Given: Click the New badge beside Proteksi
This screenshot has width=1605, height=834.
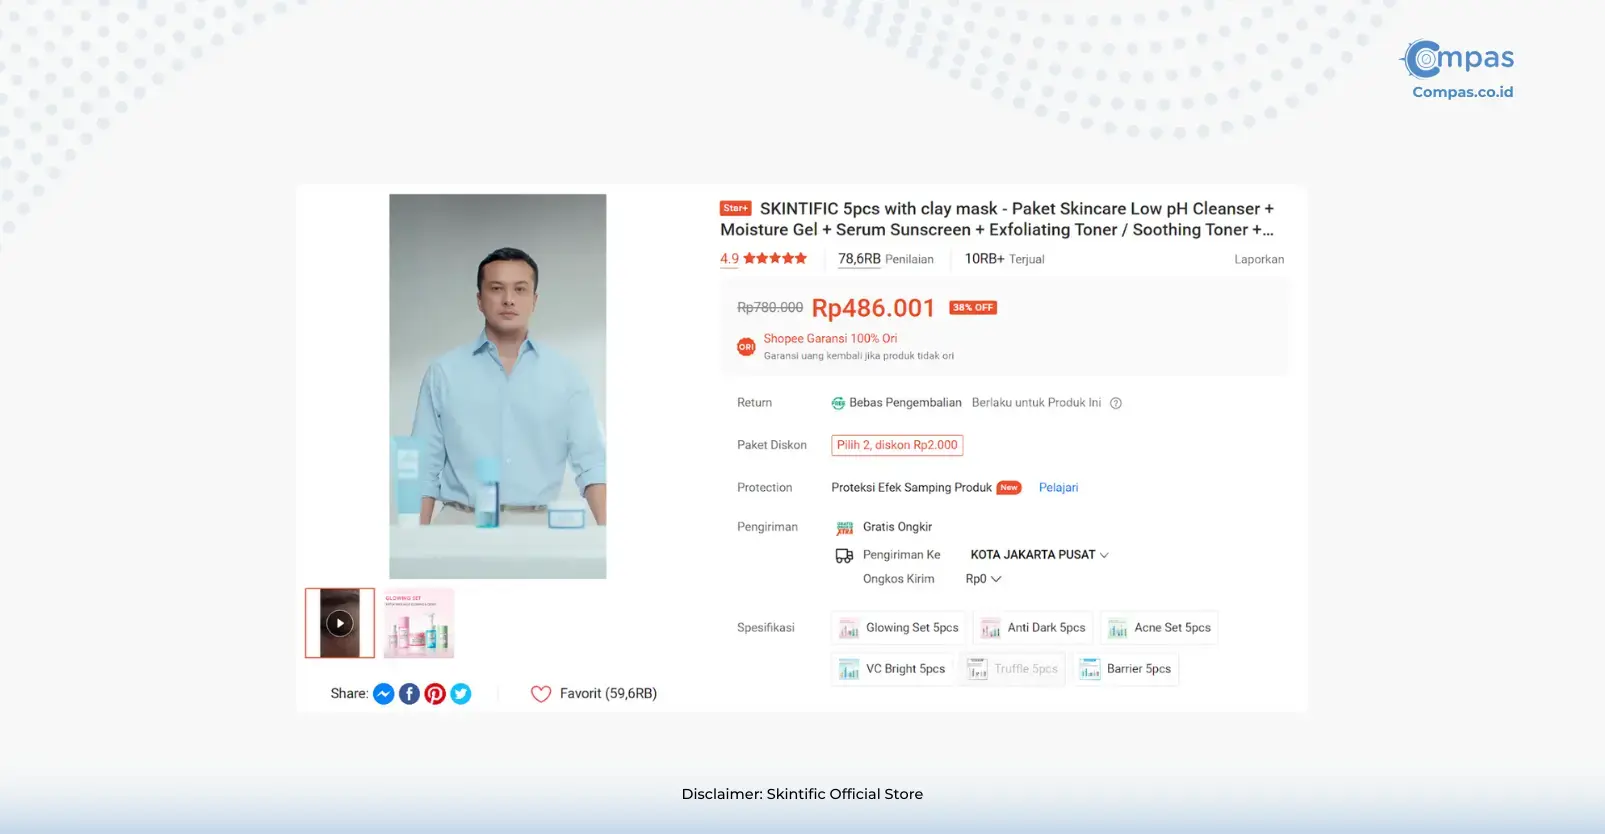Looking at the screenshot, I should 1010,488.
